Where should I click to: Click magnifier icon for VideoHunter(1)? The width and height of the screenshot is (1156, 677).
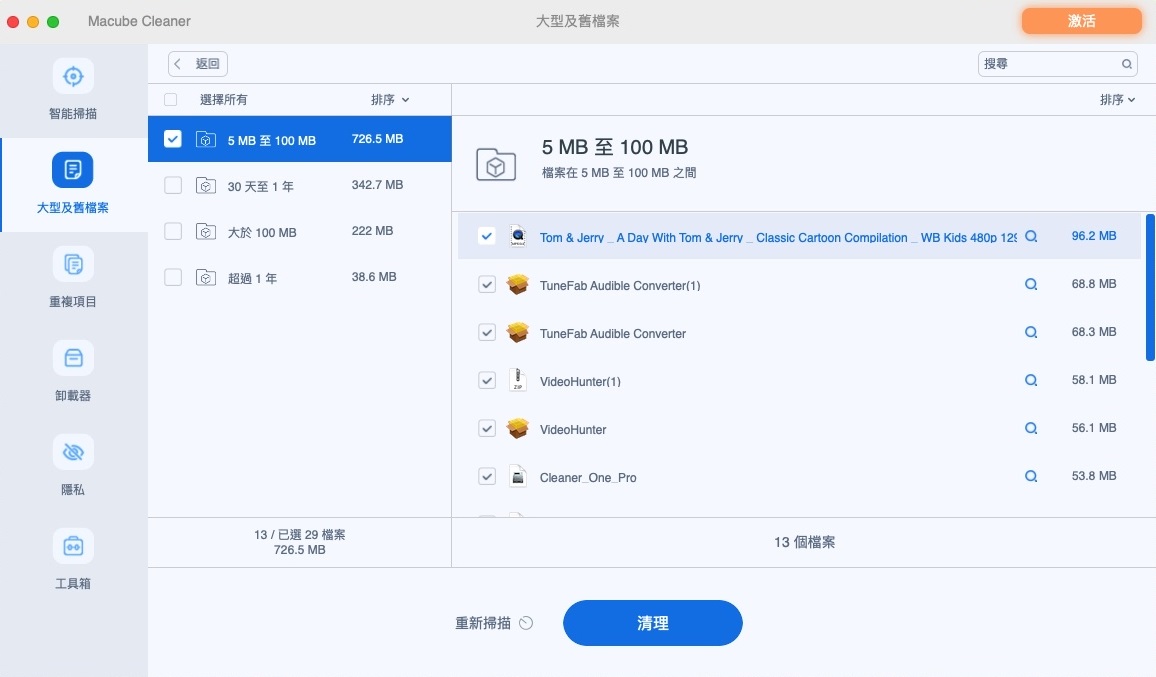[x=1031, y=381]
